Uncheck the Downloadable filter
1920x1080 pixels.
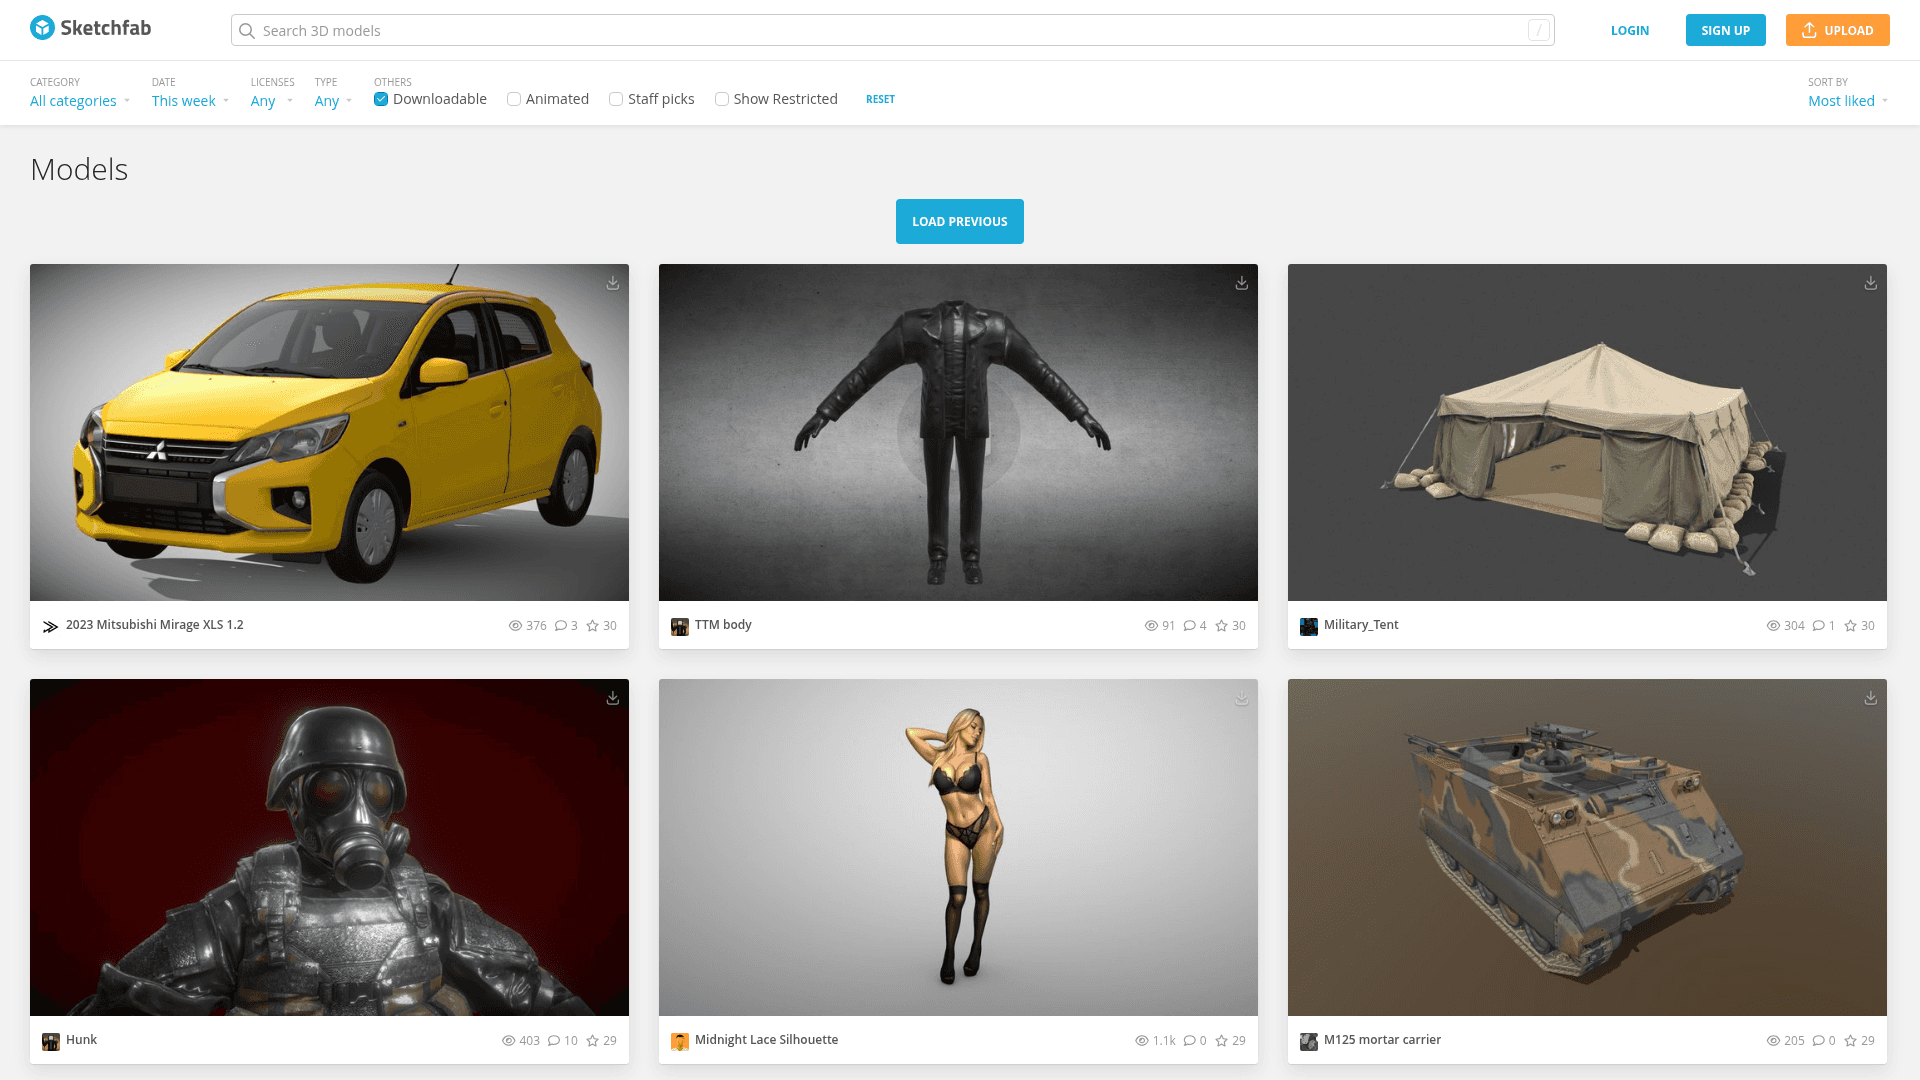pos(381,99)
